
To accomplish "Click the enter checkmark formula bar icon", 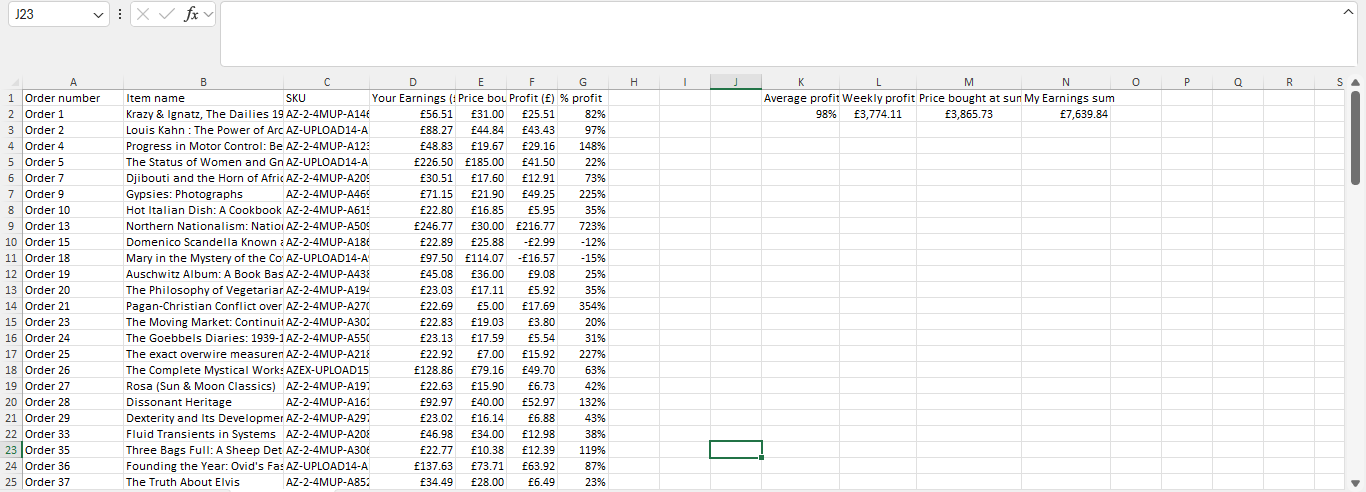I will (x=166, y=15).
